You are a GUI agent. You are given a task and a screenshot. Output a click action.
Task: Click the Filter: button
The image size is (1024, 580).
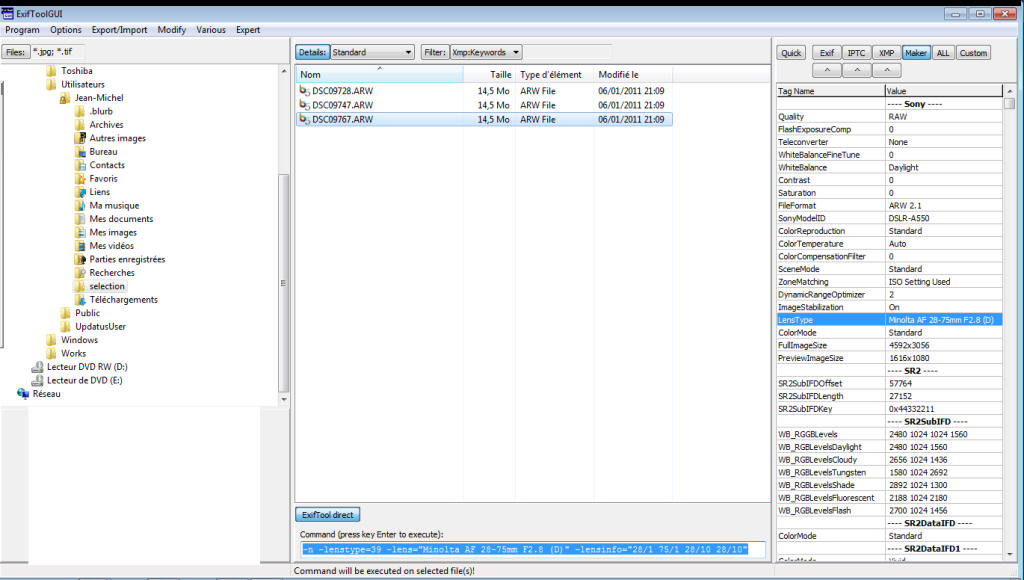coord(435,52)
